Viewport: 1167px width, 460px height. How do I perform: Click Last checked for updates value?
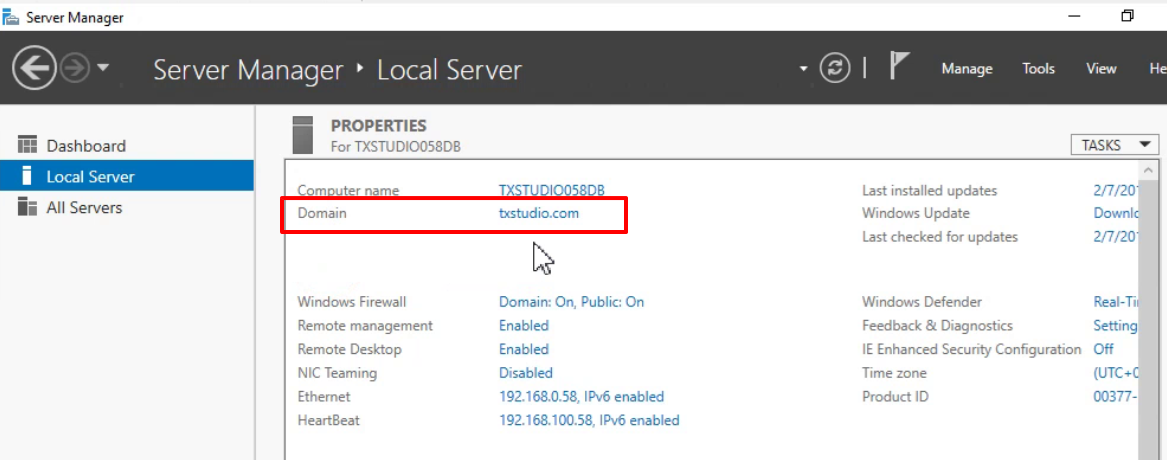[x=1116, y=237]
